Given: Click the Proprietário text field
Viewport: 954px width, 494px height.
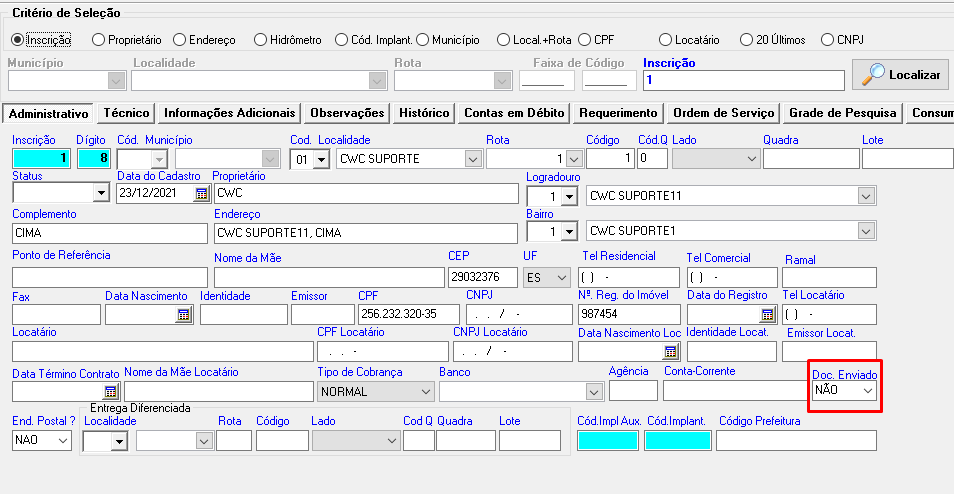Looking at the screenshot, I should [365, 194].
